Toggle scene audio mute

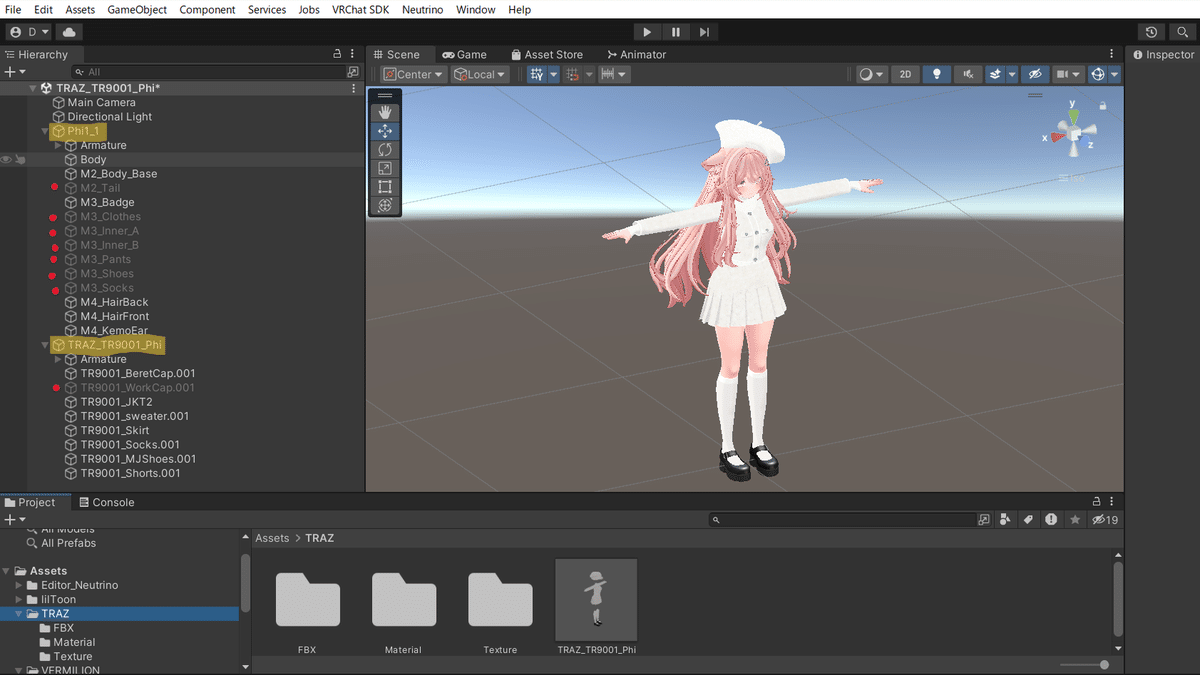point(967,74)
